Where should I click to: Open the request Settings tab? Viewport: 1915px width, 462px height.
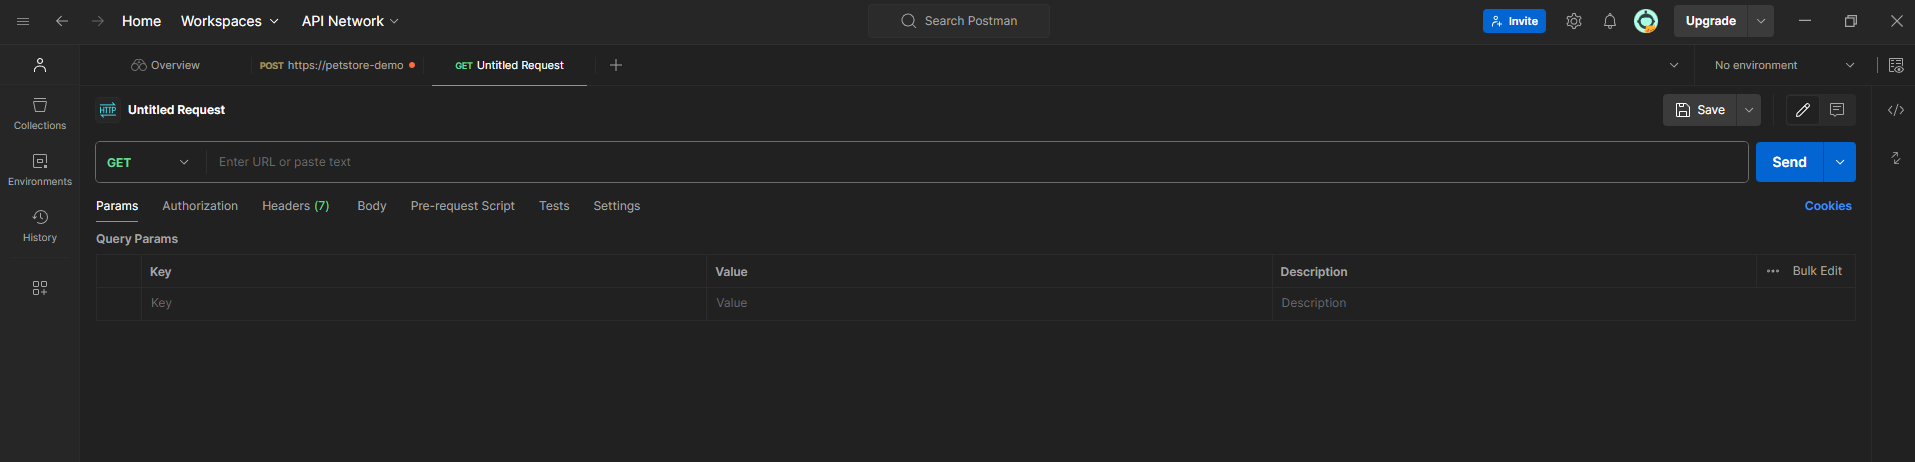tap(616, 206)
